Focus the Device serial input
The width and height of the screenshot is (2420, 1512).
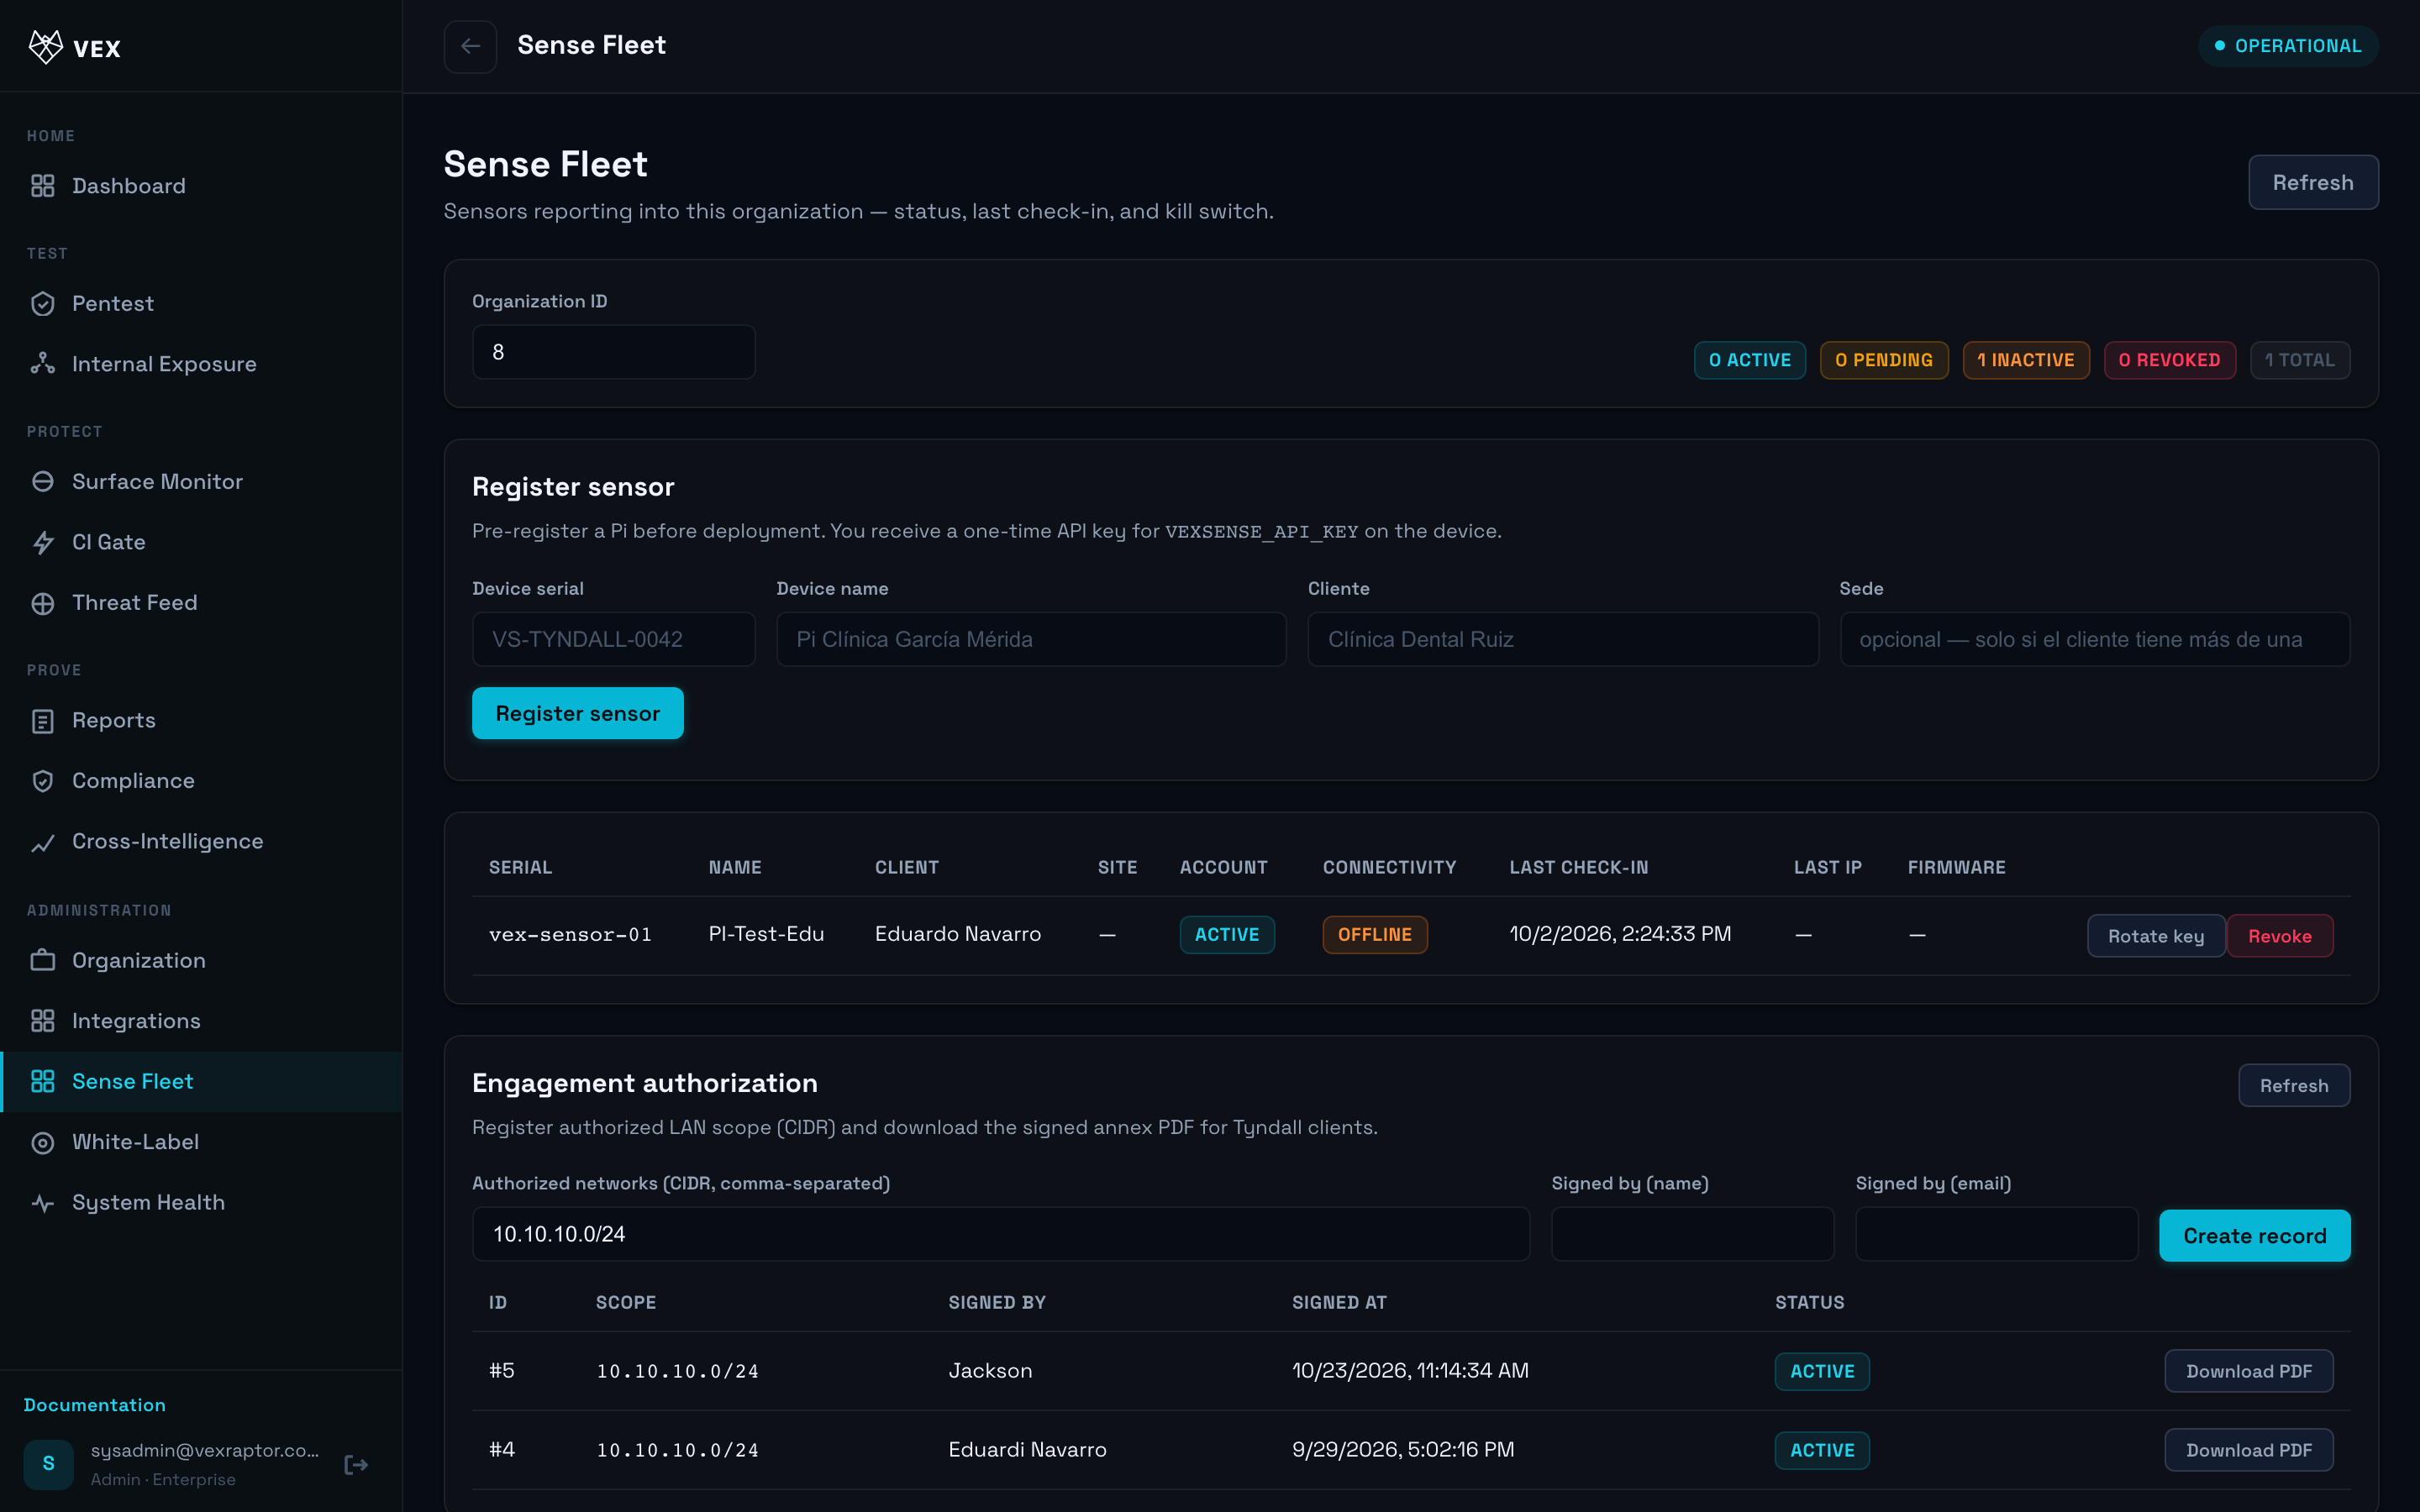click(x=613, y=639)
